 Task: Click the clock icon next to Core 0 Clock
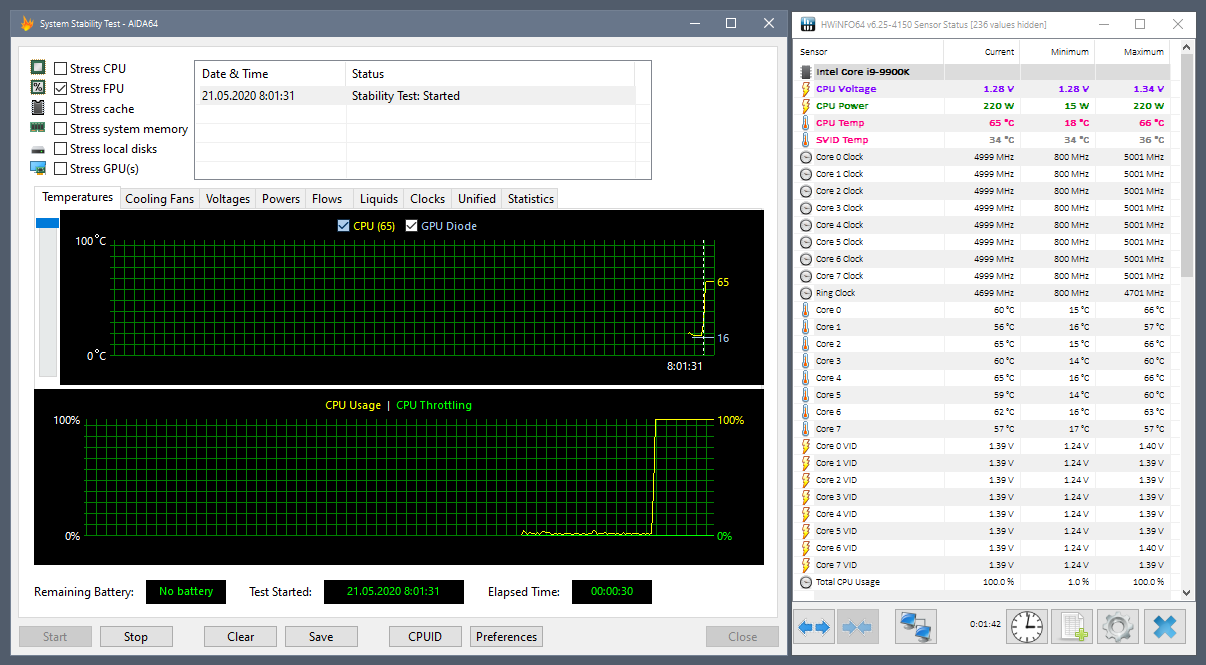(806, 157)
